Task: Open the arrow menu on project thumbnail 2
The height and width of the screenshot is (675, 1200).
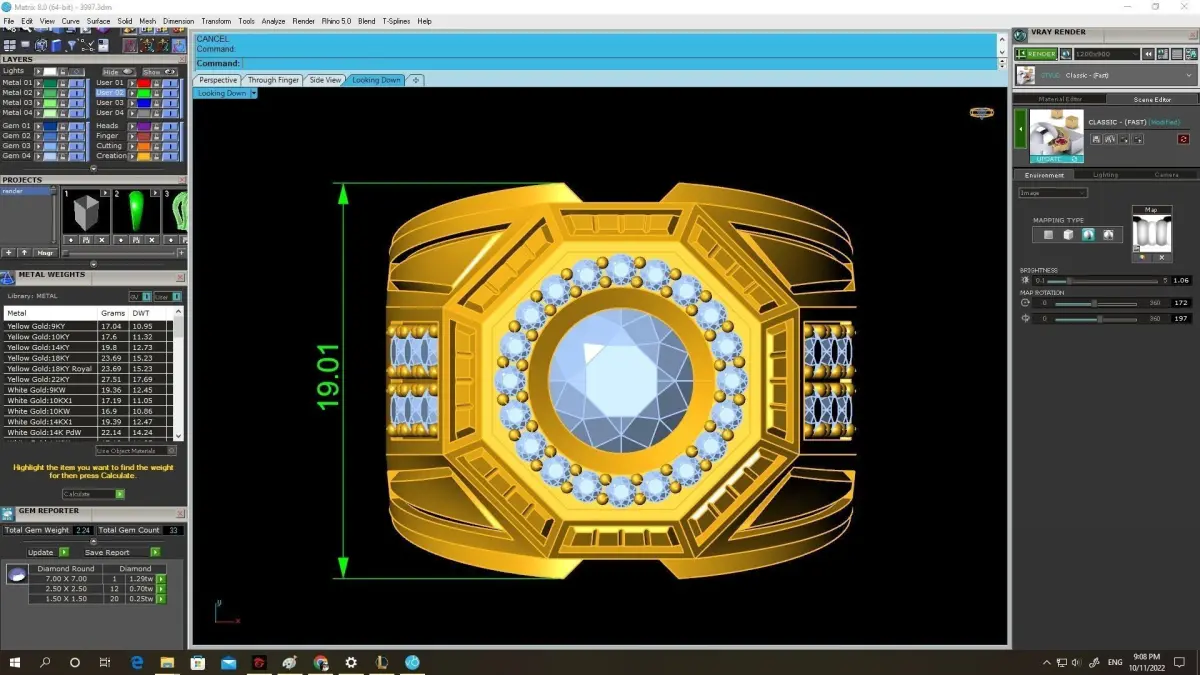Action: (154, 193)
